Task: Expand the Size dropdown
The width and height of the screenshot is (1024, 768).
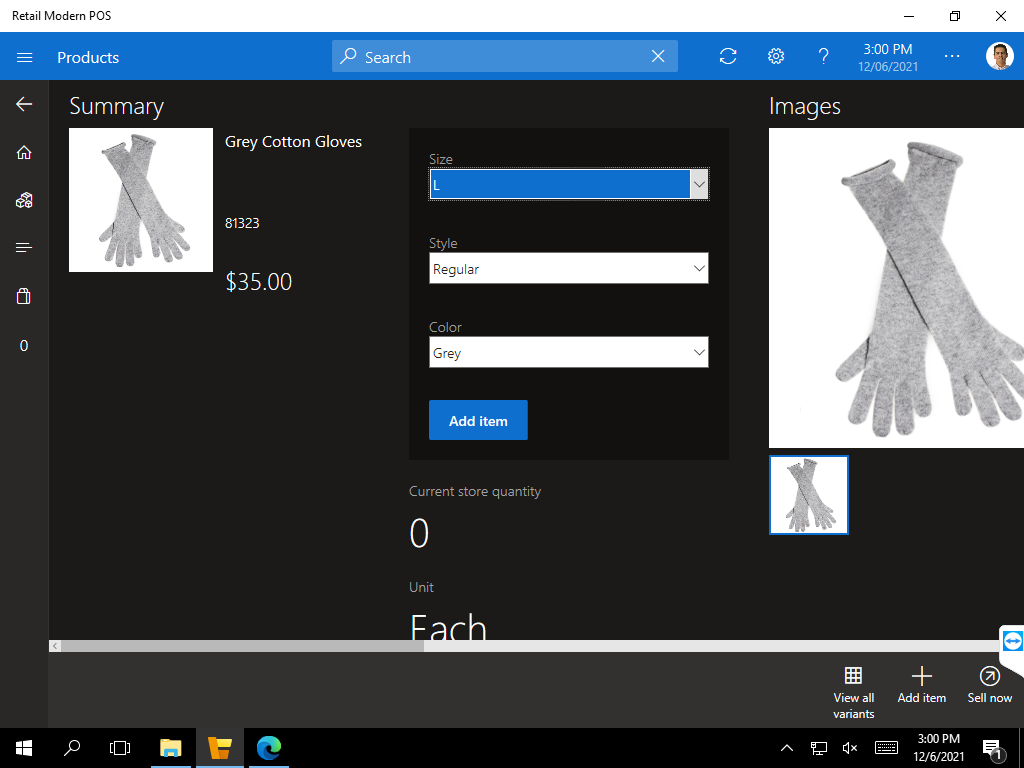Action: pos(568,185)
